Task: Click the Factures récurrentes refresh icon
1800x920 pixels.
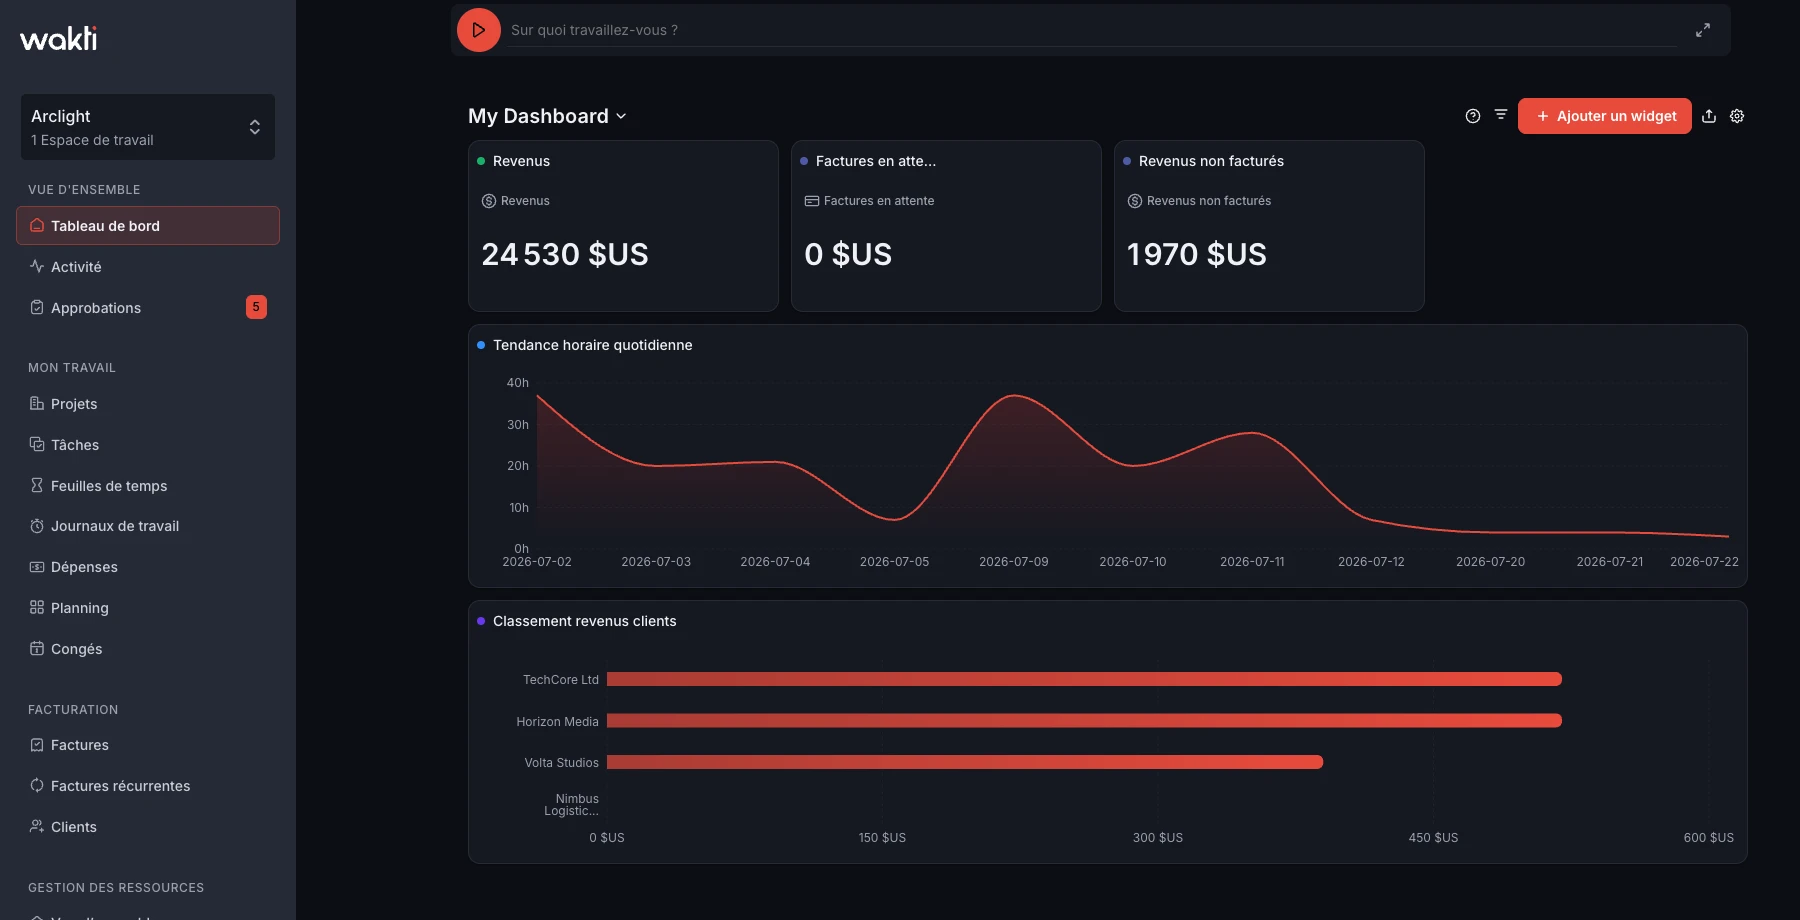Action: pyautogui.click(x=37, y=785)
